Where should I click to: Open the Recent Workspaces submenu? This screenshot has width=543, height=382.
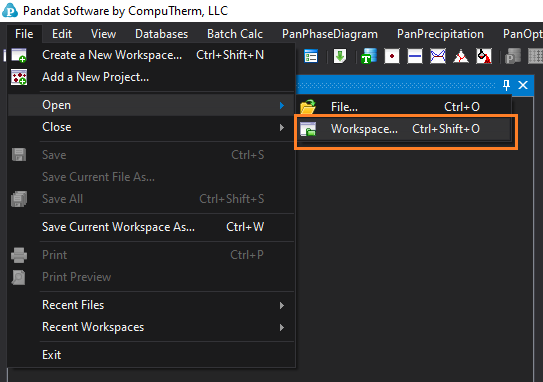point(151,327)
